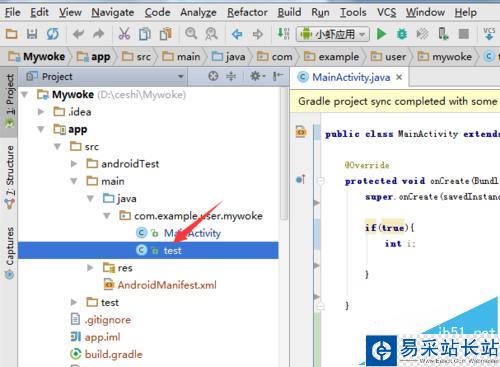500x367 pixels.
Task: Select MainActivity class in project tree
Action: 179,233
